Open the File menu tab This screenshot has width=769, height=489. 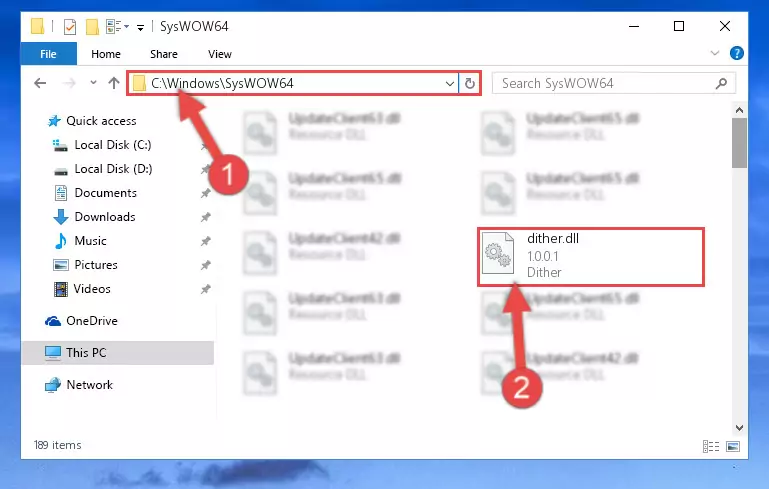(49, 54)
